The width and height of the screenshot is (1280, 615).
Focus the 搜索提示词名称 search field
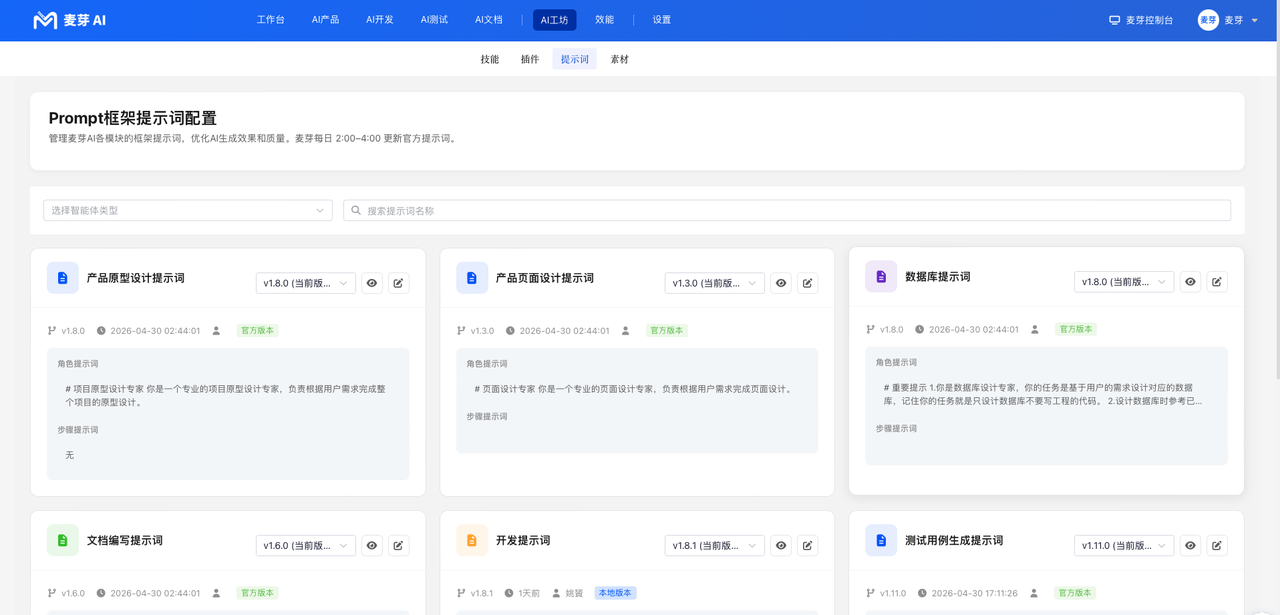pos(787,210)
